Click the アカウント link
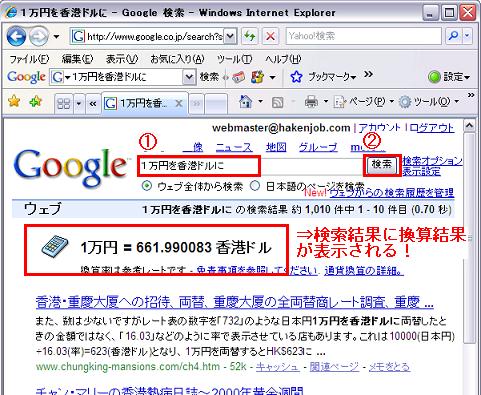 click(380, 128)
